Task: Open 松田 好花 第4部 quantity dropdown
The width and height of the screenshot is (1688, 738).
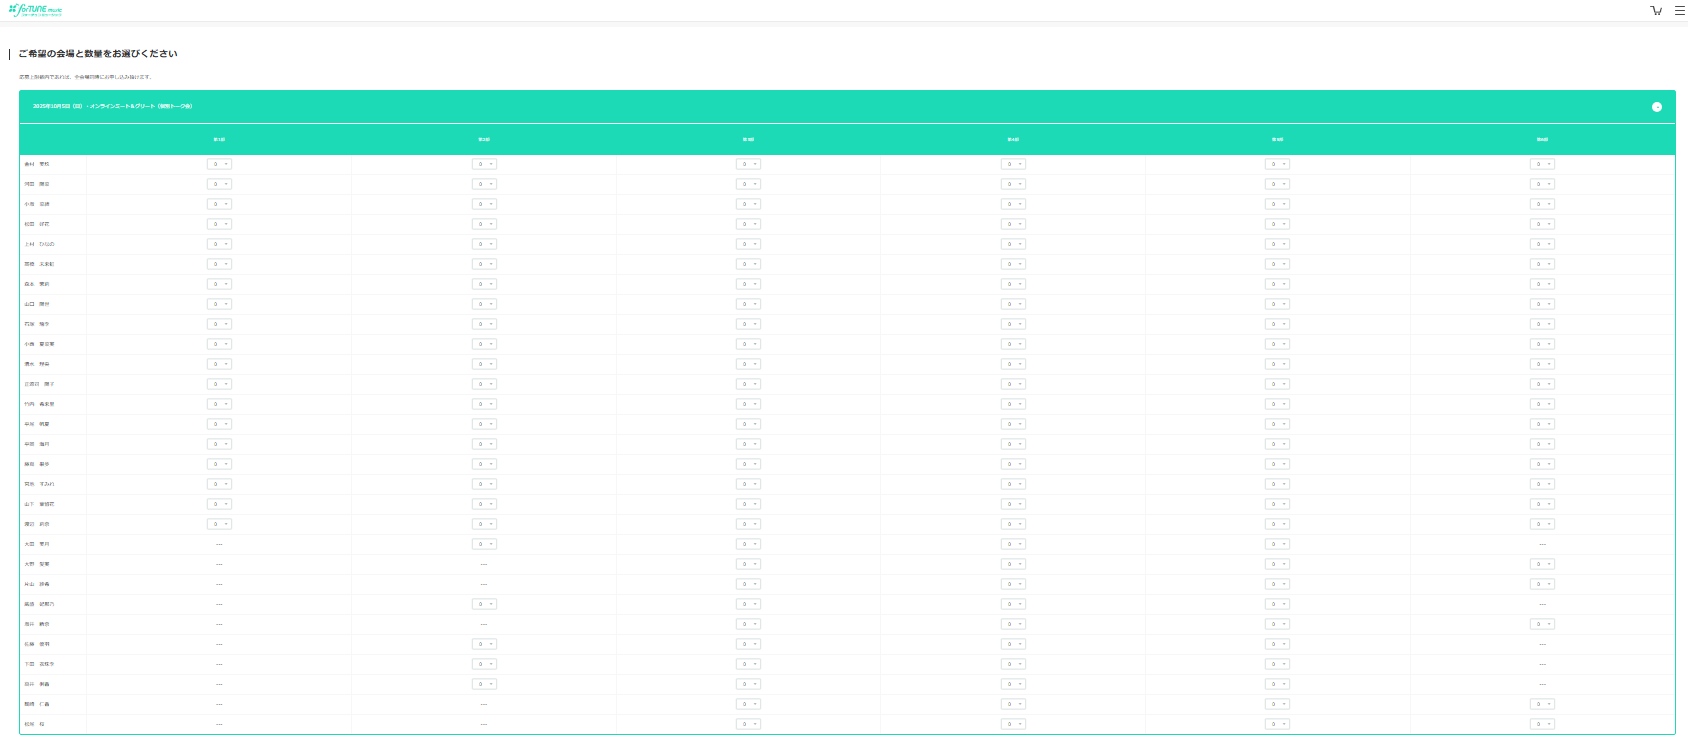Action: point(1013,224)
